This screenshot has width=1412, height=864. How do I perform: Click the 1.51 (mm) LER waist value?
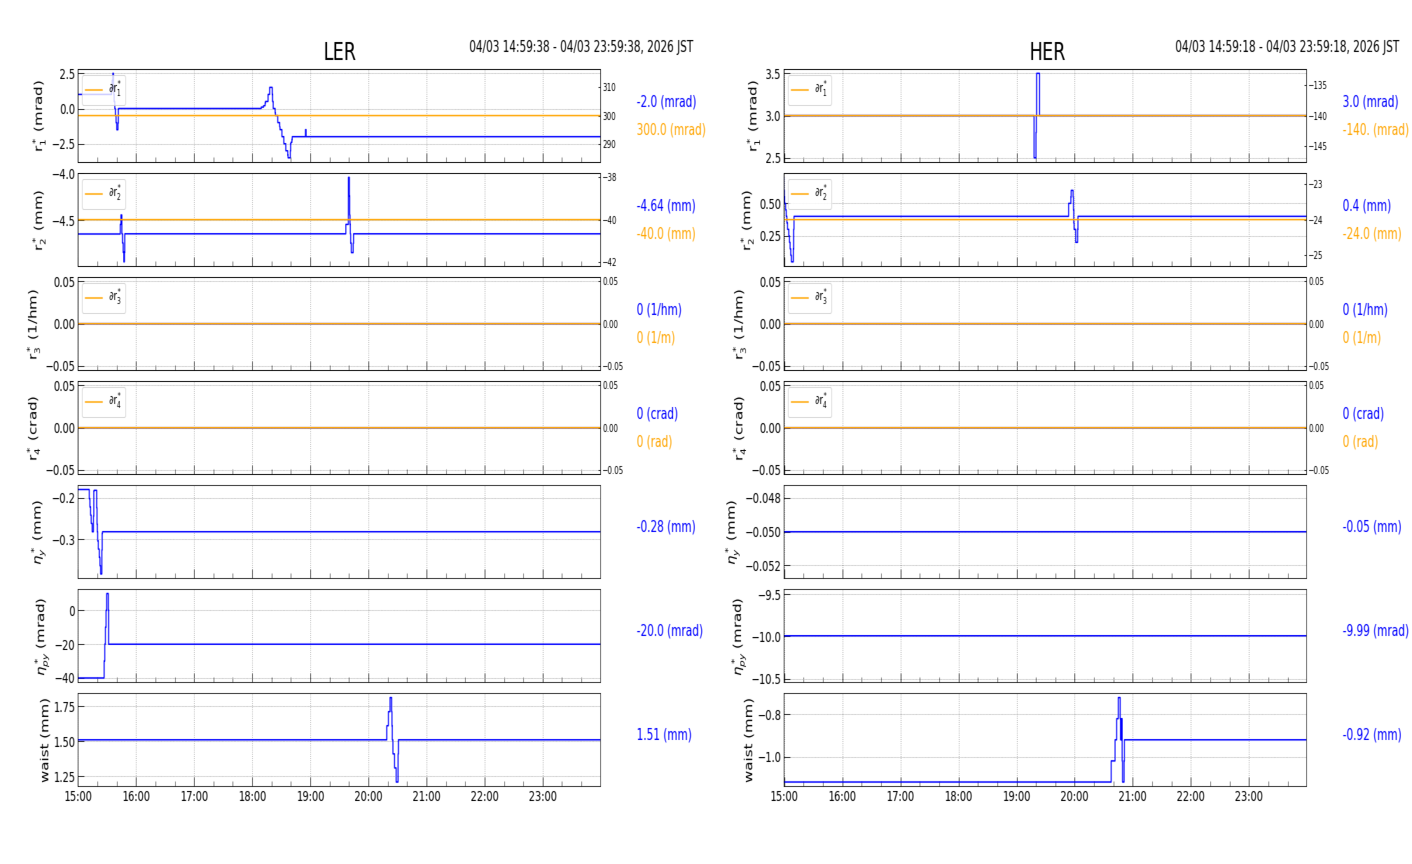coord(663,735)
